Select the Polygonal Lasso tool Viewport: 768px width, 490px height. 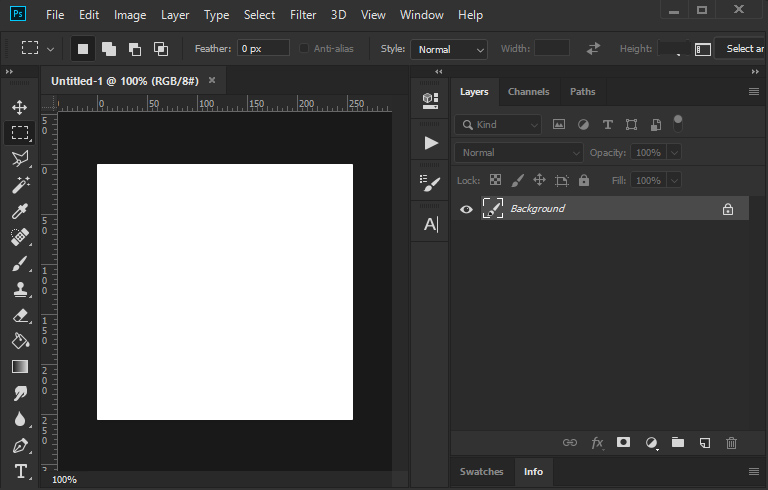click(20, 159)
